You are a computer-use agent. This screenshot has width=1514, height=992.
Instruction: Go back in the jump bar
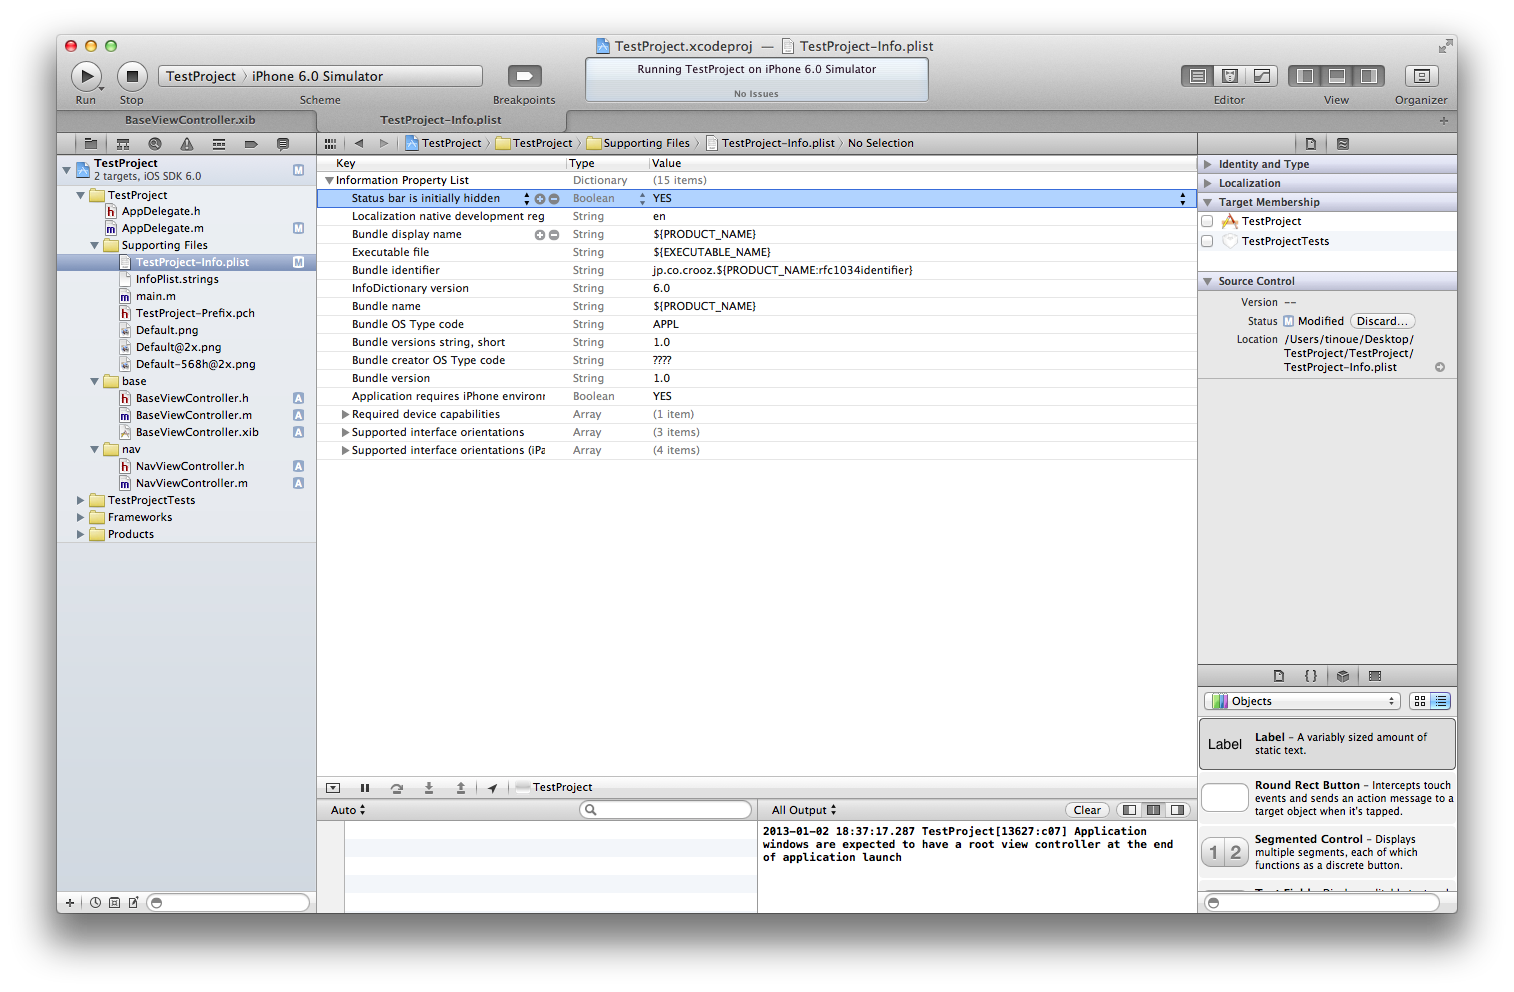(x=359, y=144)
